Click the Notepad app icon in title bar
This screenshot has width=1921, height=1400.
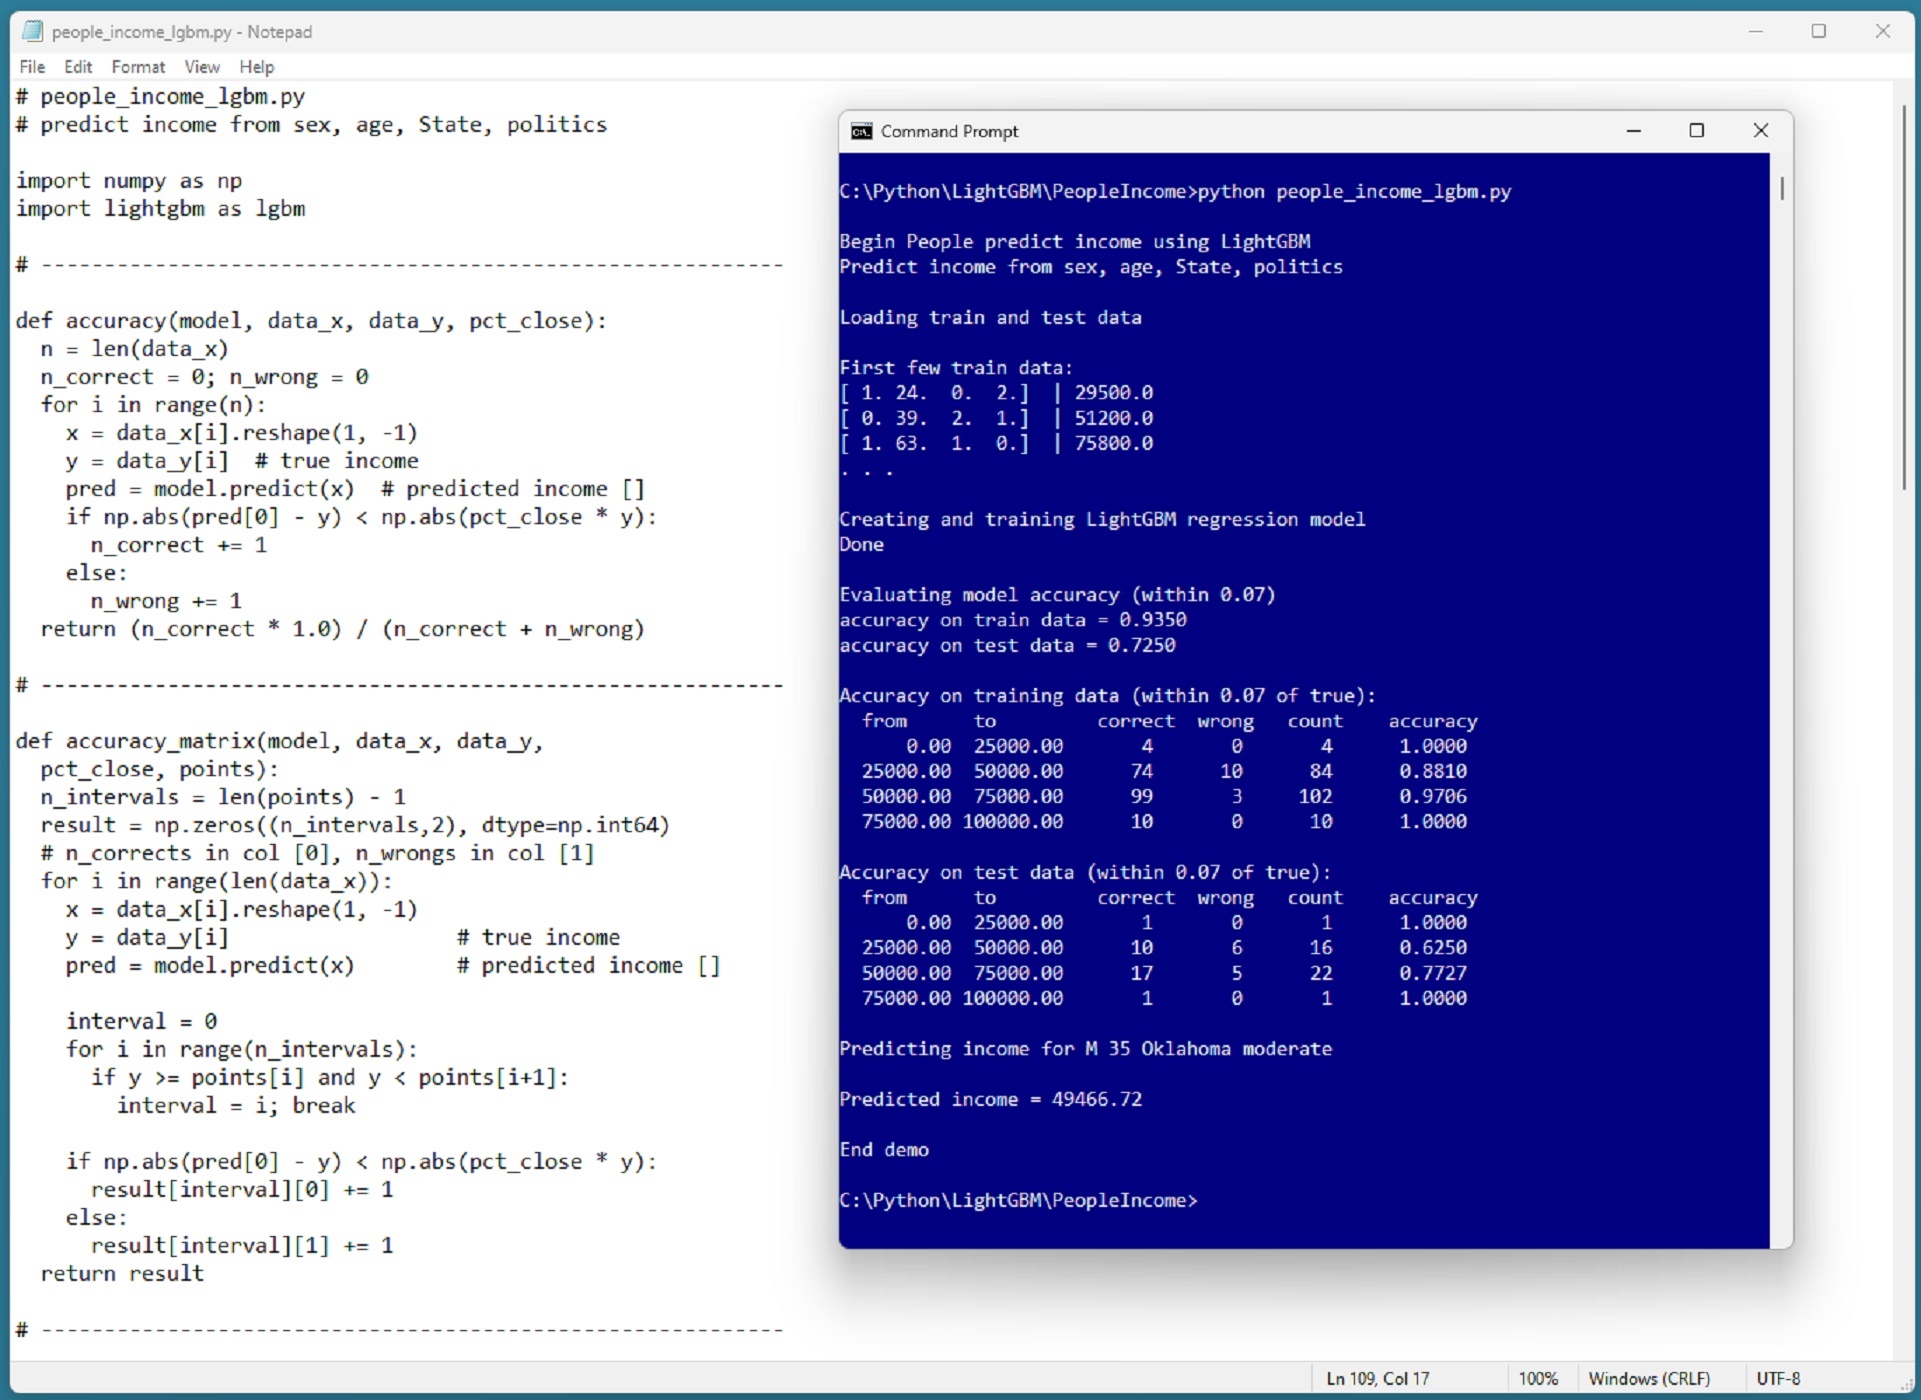[x=33, y=31]
